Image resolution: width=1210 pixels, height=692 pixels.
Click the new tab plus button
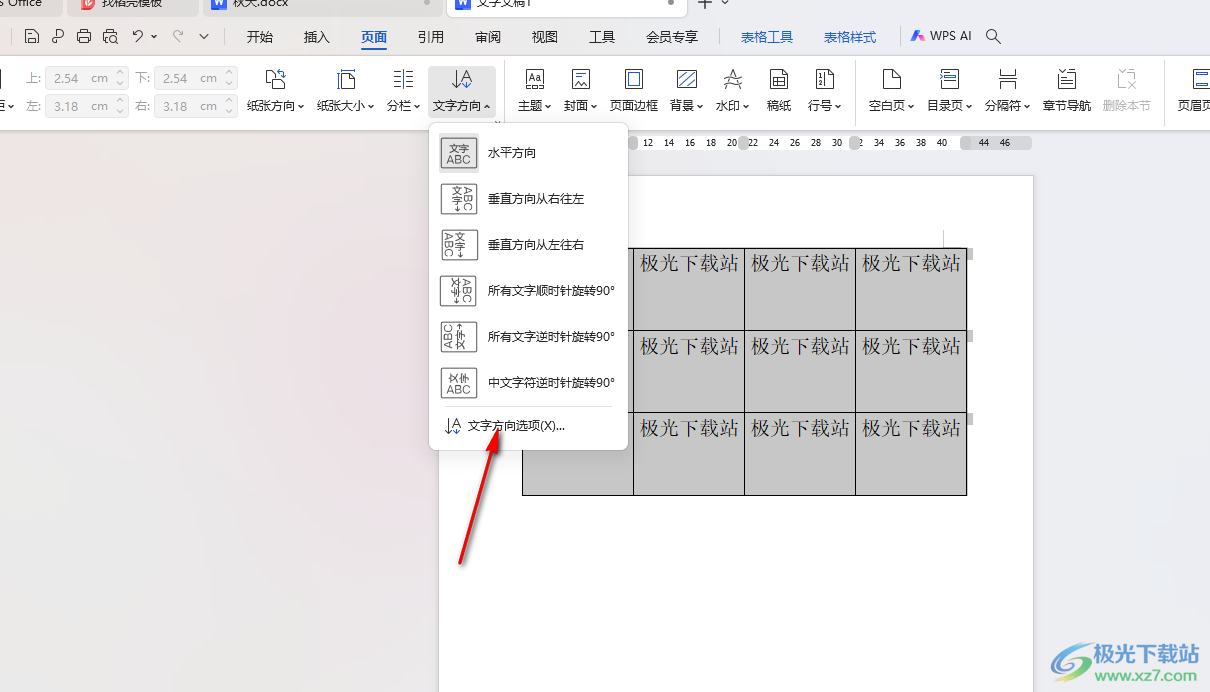tap(705, 4)
